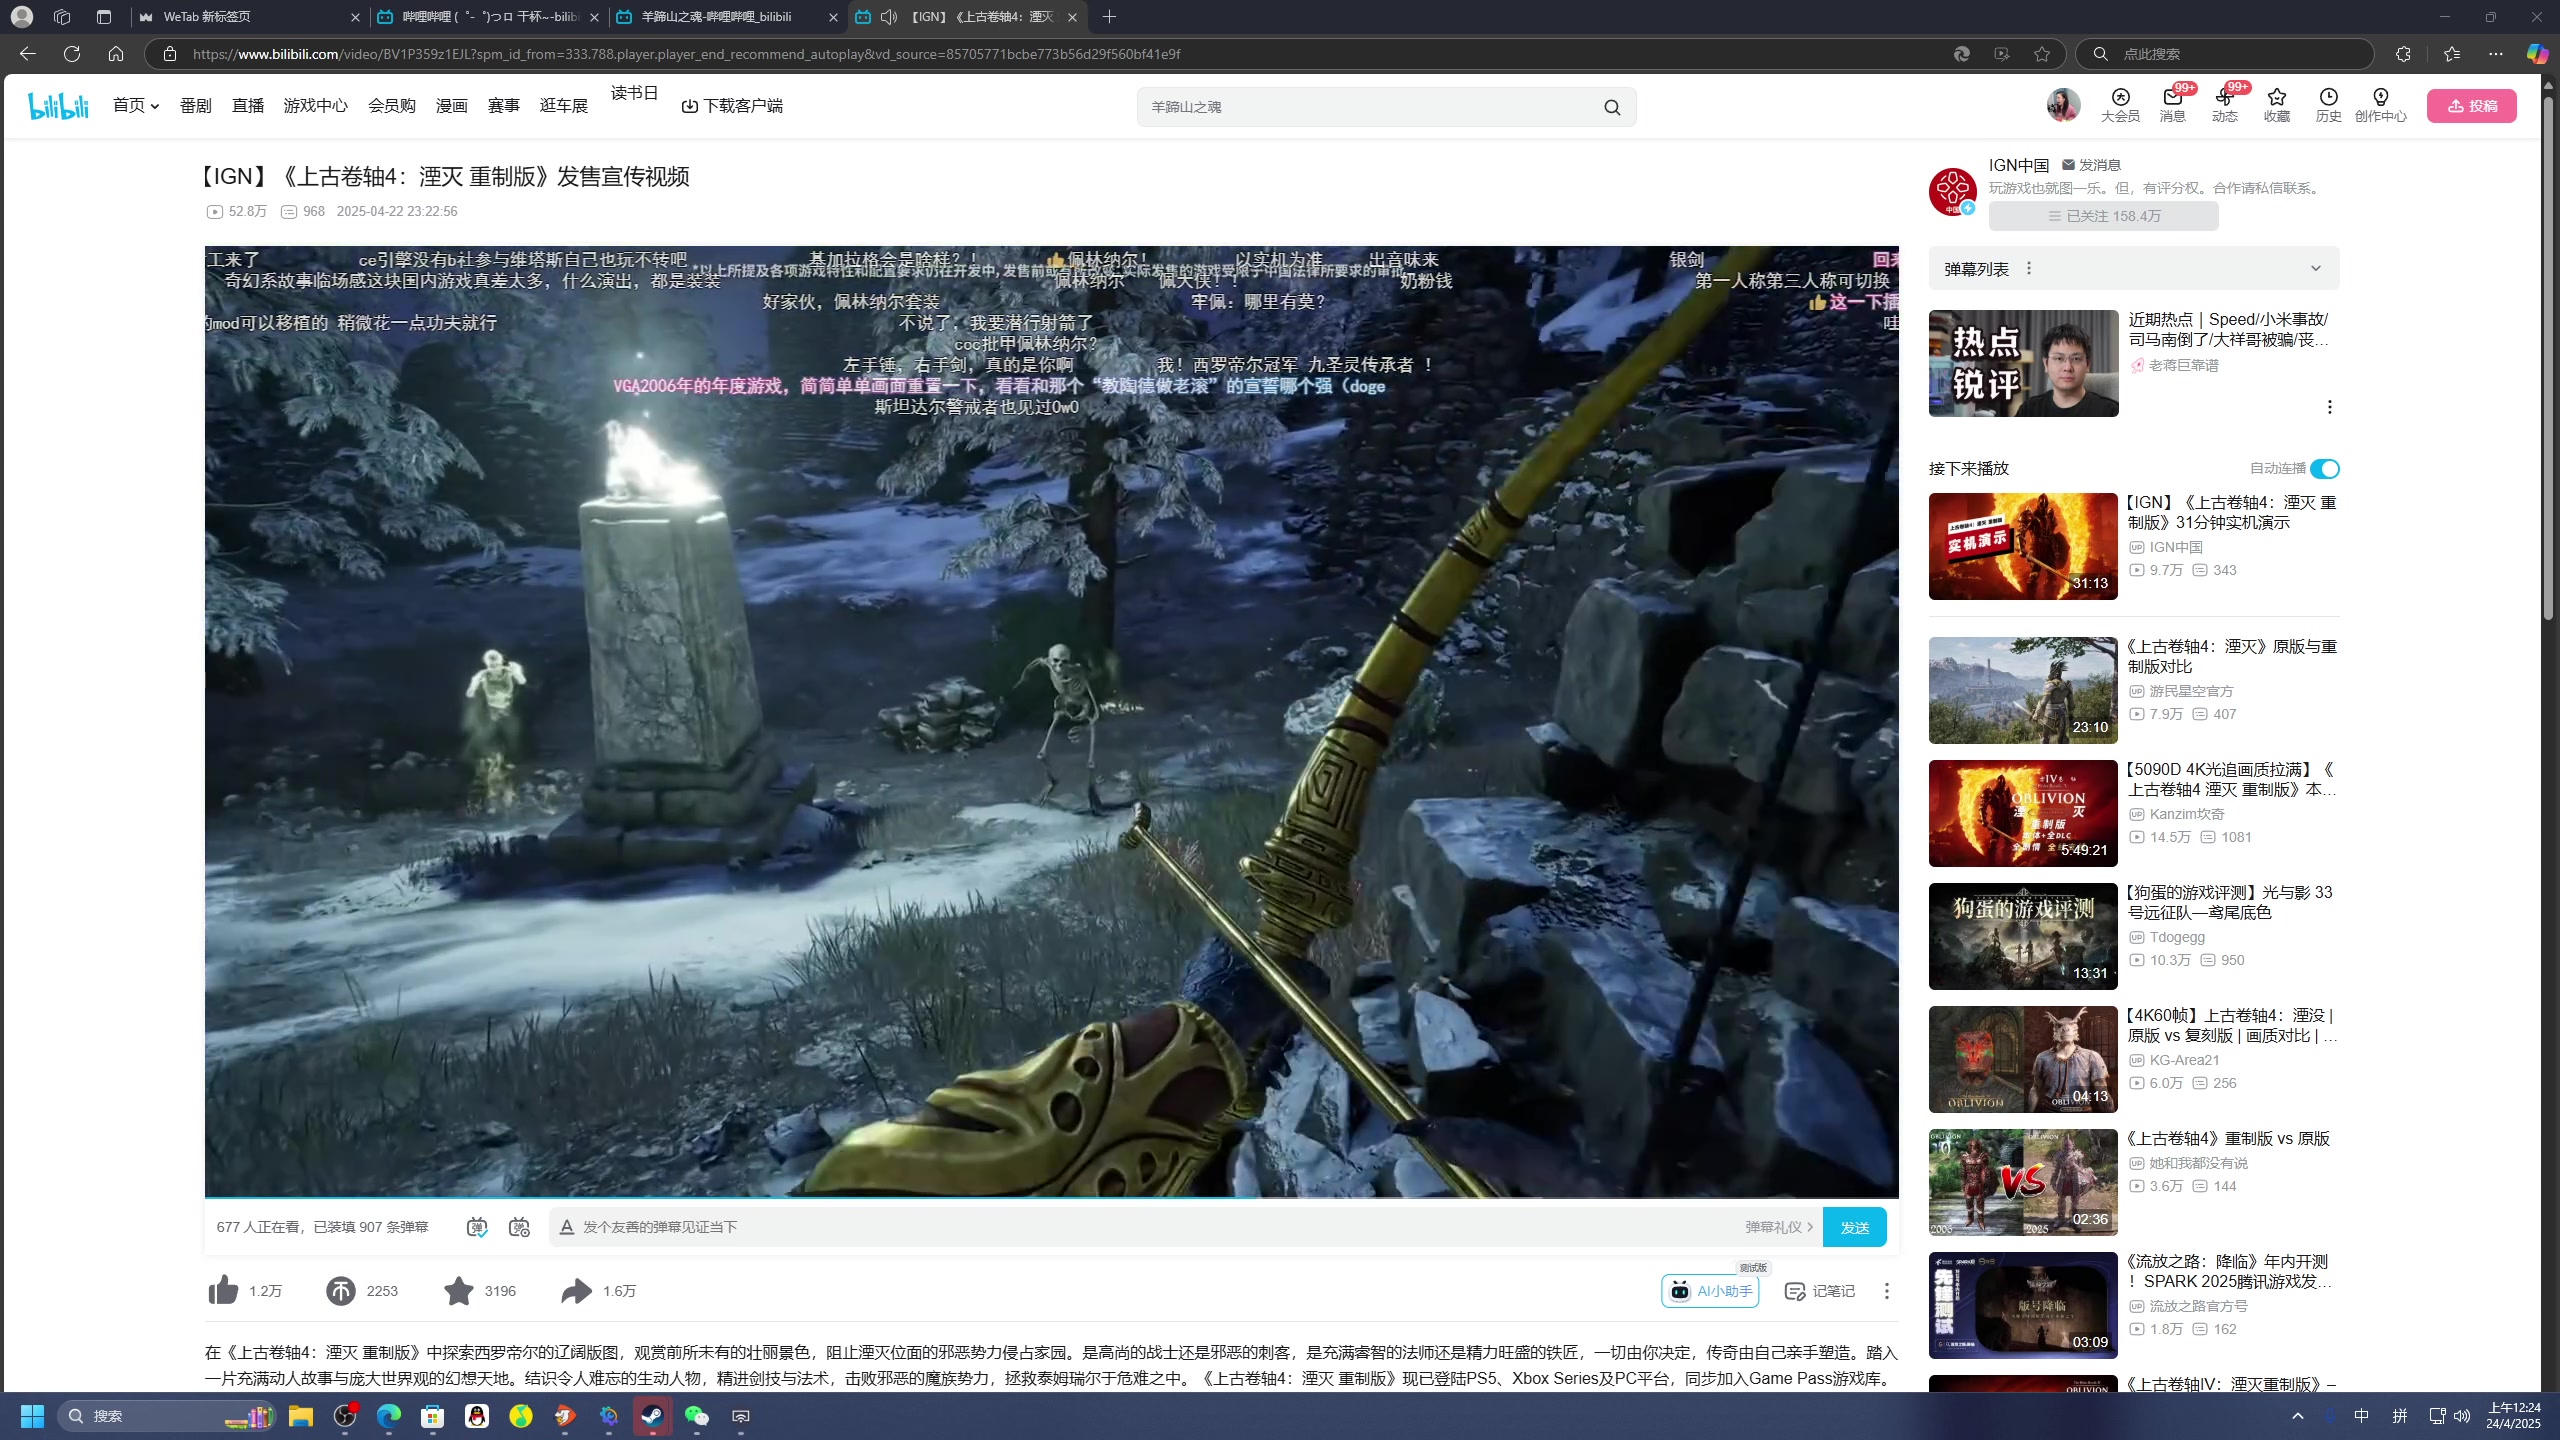This screenshot has width=2560, height=1440.
Task: Open 记笔记 note taking
Action: [1819, 1291]
